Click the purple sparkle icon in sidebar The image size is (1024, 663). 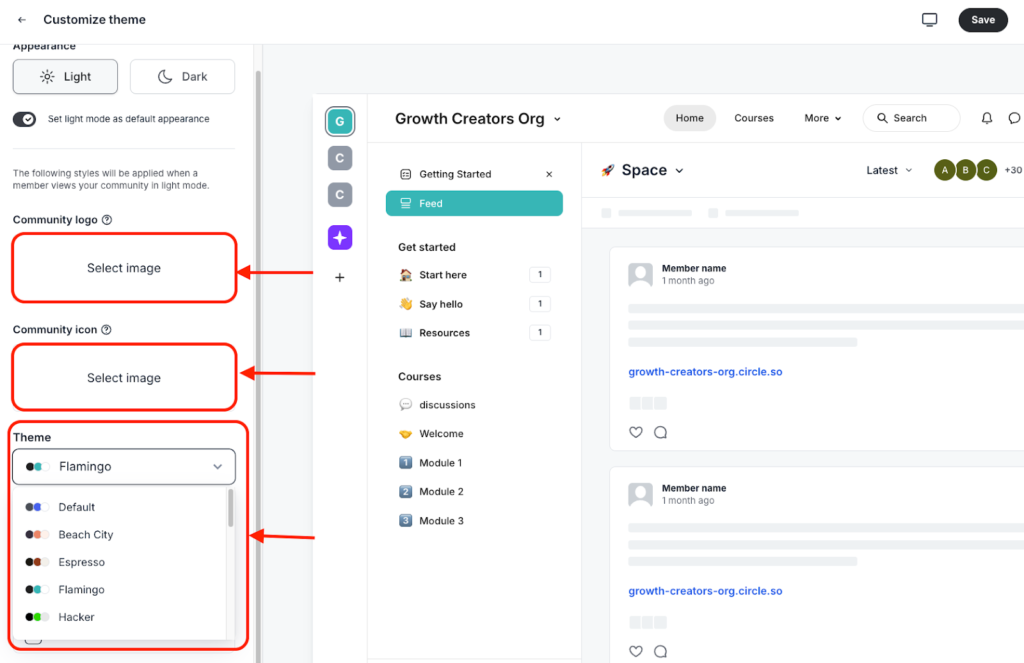(x=340, y=237)
